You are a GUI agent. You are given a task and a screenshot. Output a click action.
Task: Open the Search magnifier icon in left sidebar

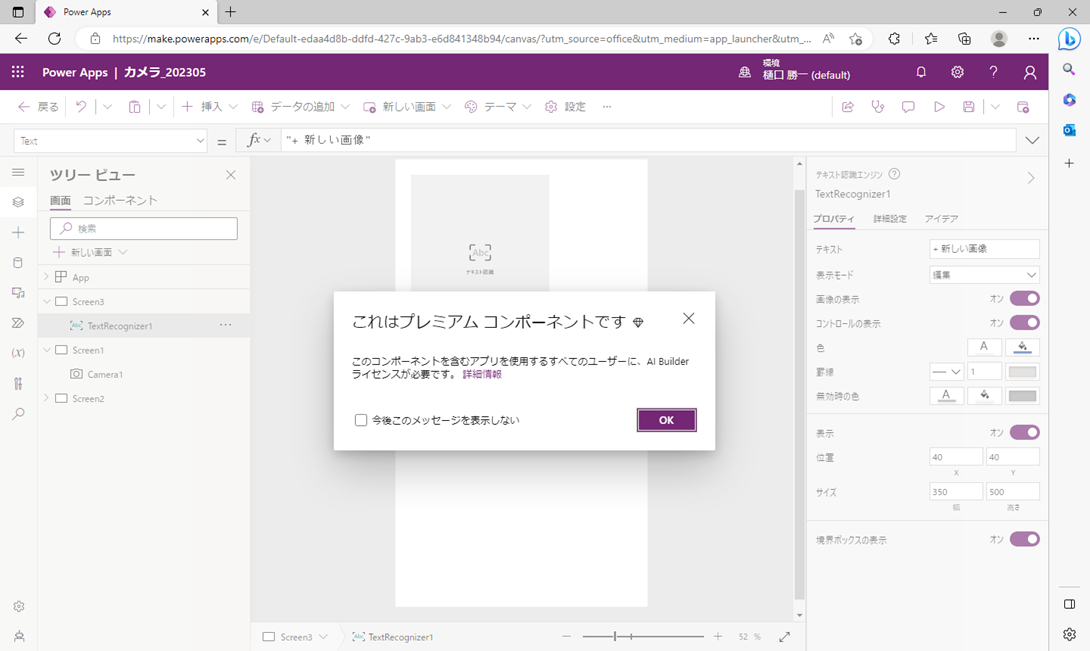tap(18, 413)
